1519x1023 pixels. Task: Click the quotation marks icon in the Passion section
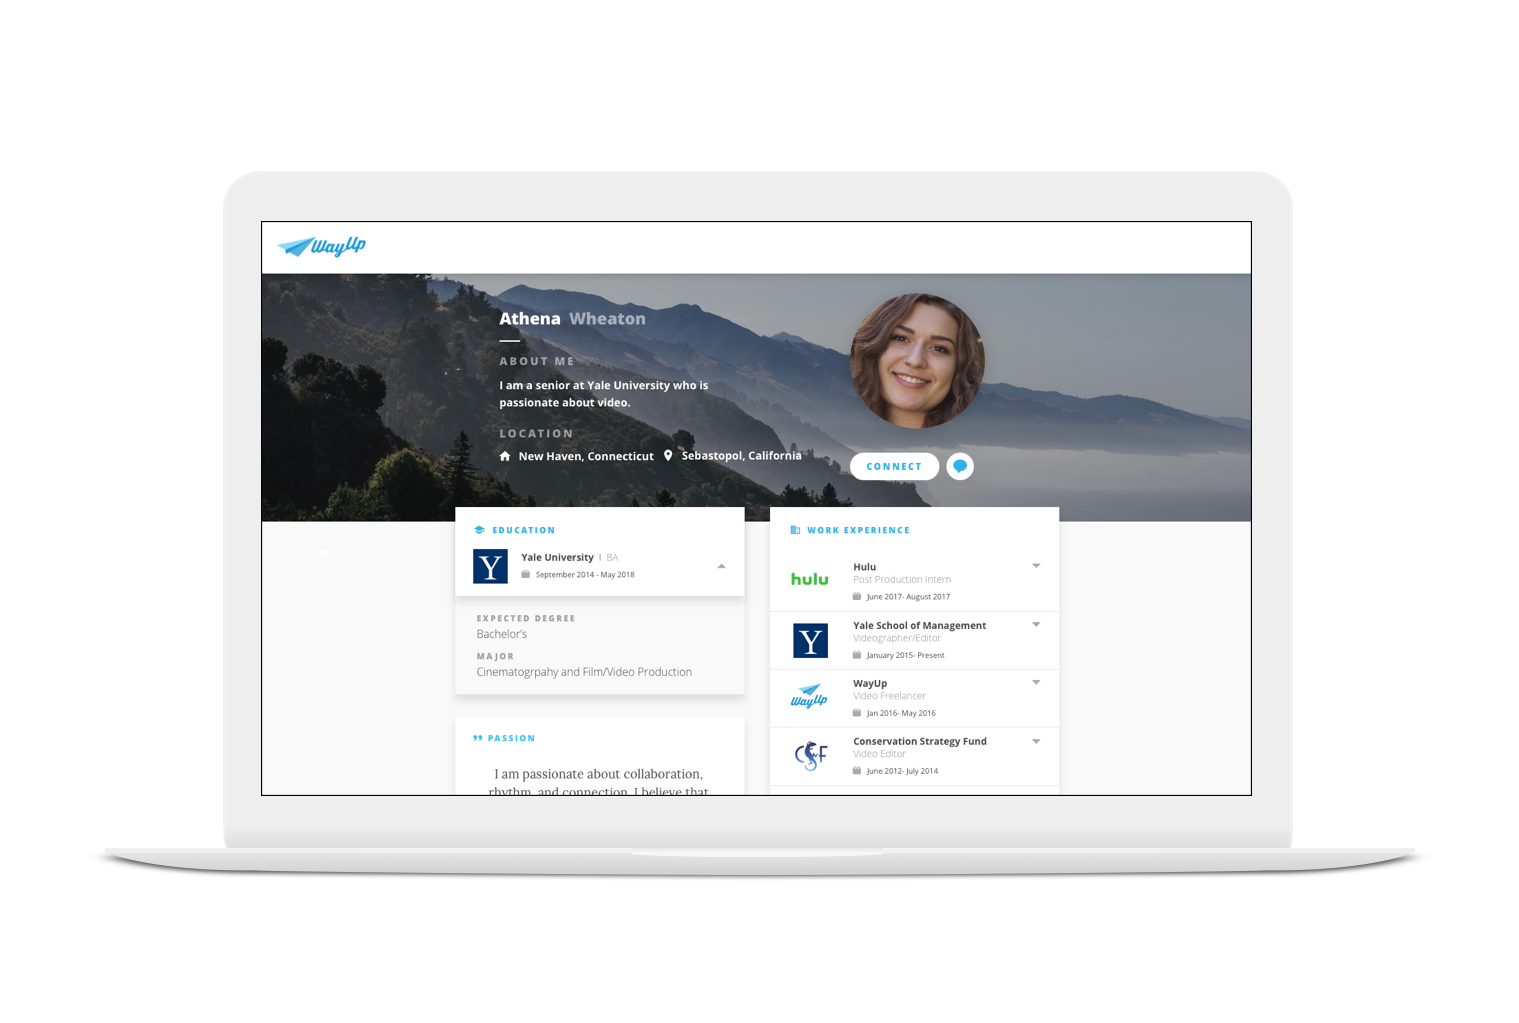[x=478, y=737]
